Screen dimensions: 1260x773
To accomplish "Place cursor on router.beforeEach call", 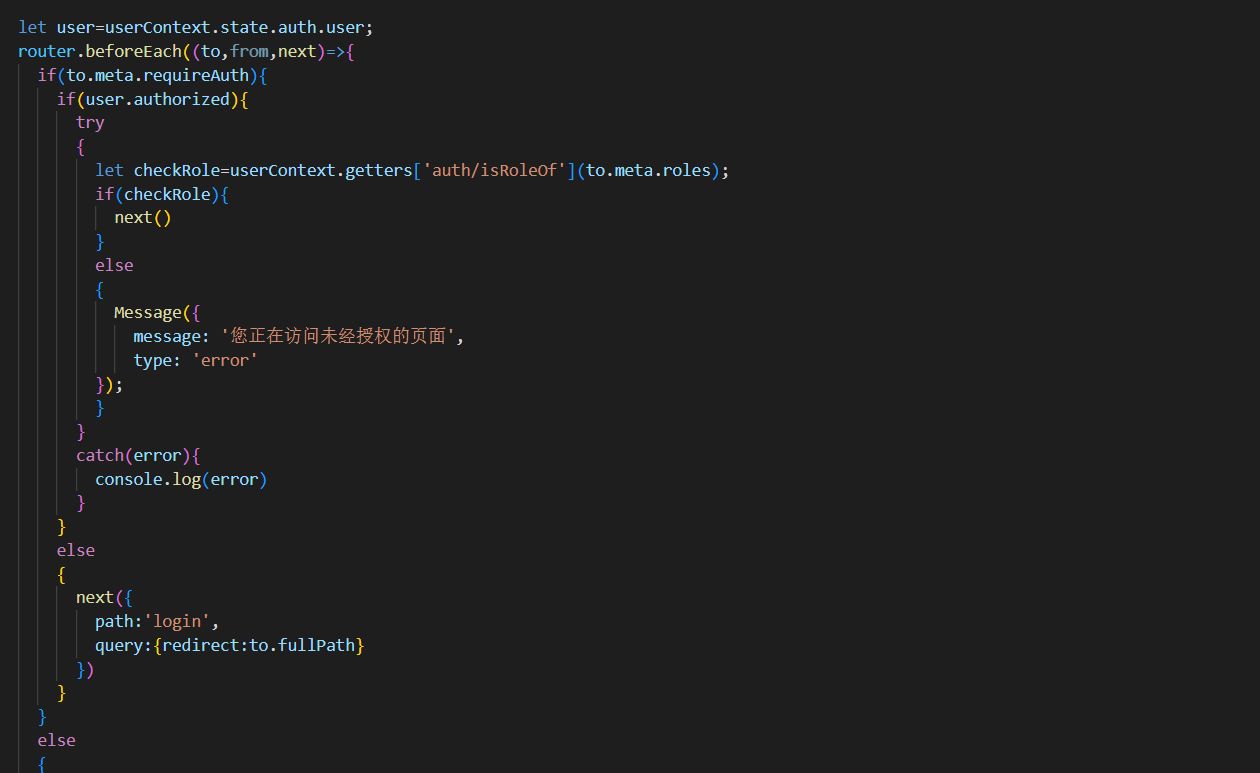I will (99, 51).
